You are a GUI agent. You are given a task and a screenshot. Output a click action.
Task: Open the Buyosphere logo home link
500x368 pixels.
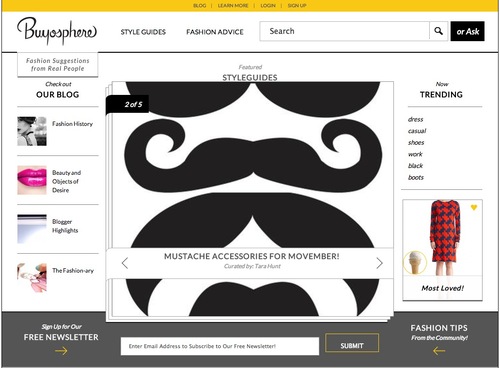57,31
